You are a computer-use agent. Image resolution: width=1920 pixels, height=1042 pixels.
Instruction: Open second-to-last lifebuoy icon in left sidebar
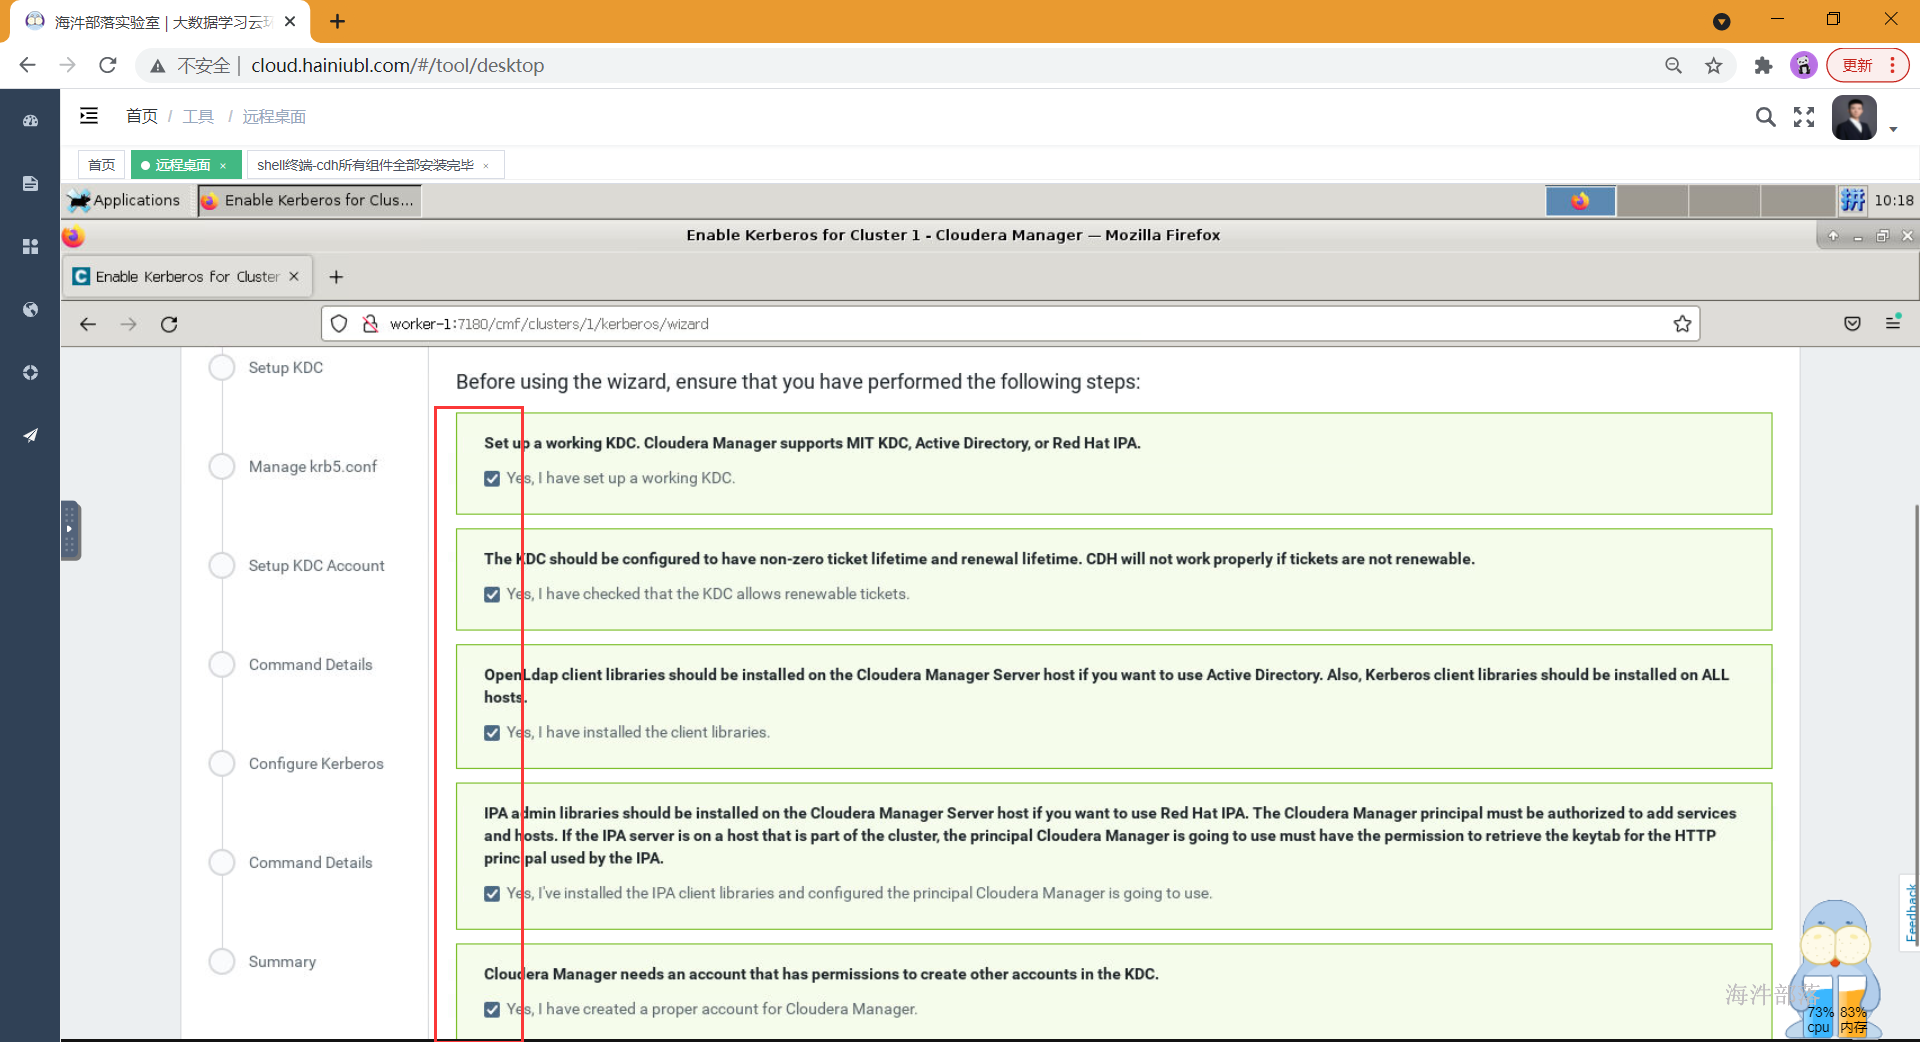(x=30, y=372)
